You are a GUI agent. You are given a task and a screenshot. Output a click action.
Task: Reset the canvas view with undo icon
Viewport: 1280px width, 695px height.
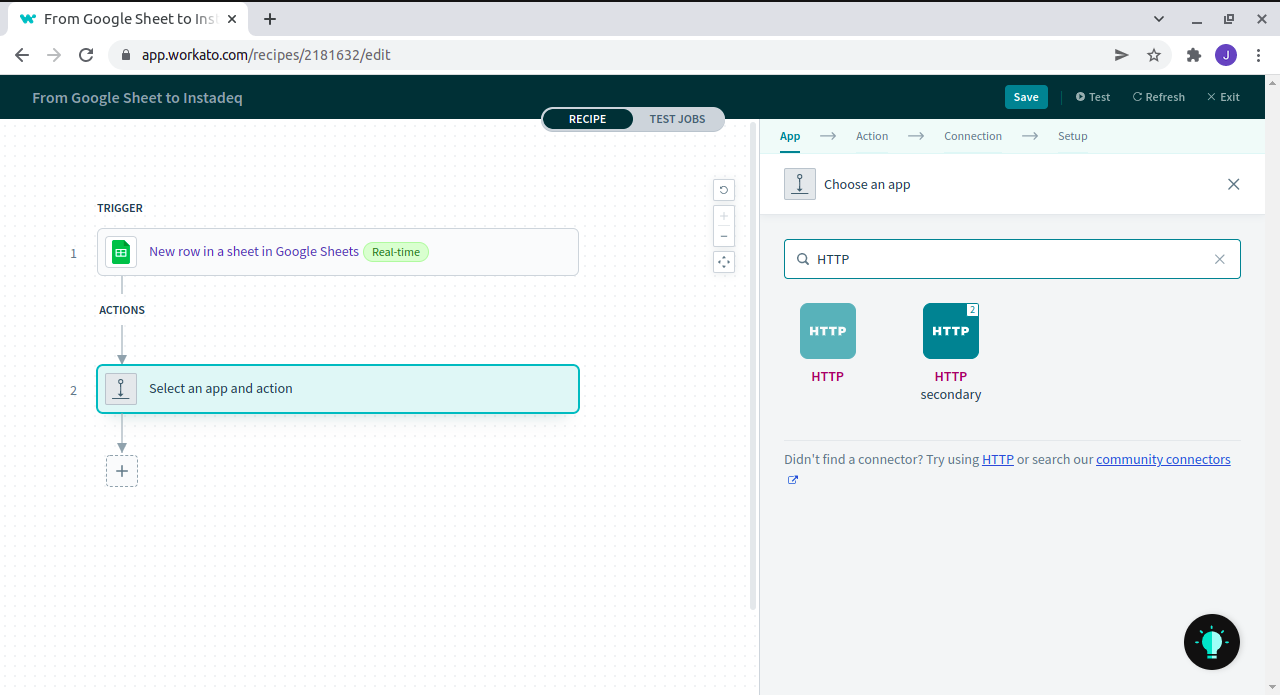coord(724,190)
